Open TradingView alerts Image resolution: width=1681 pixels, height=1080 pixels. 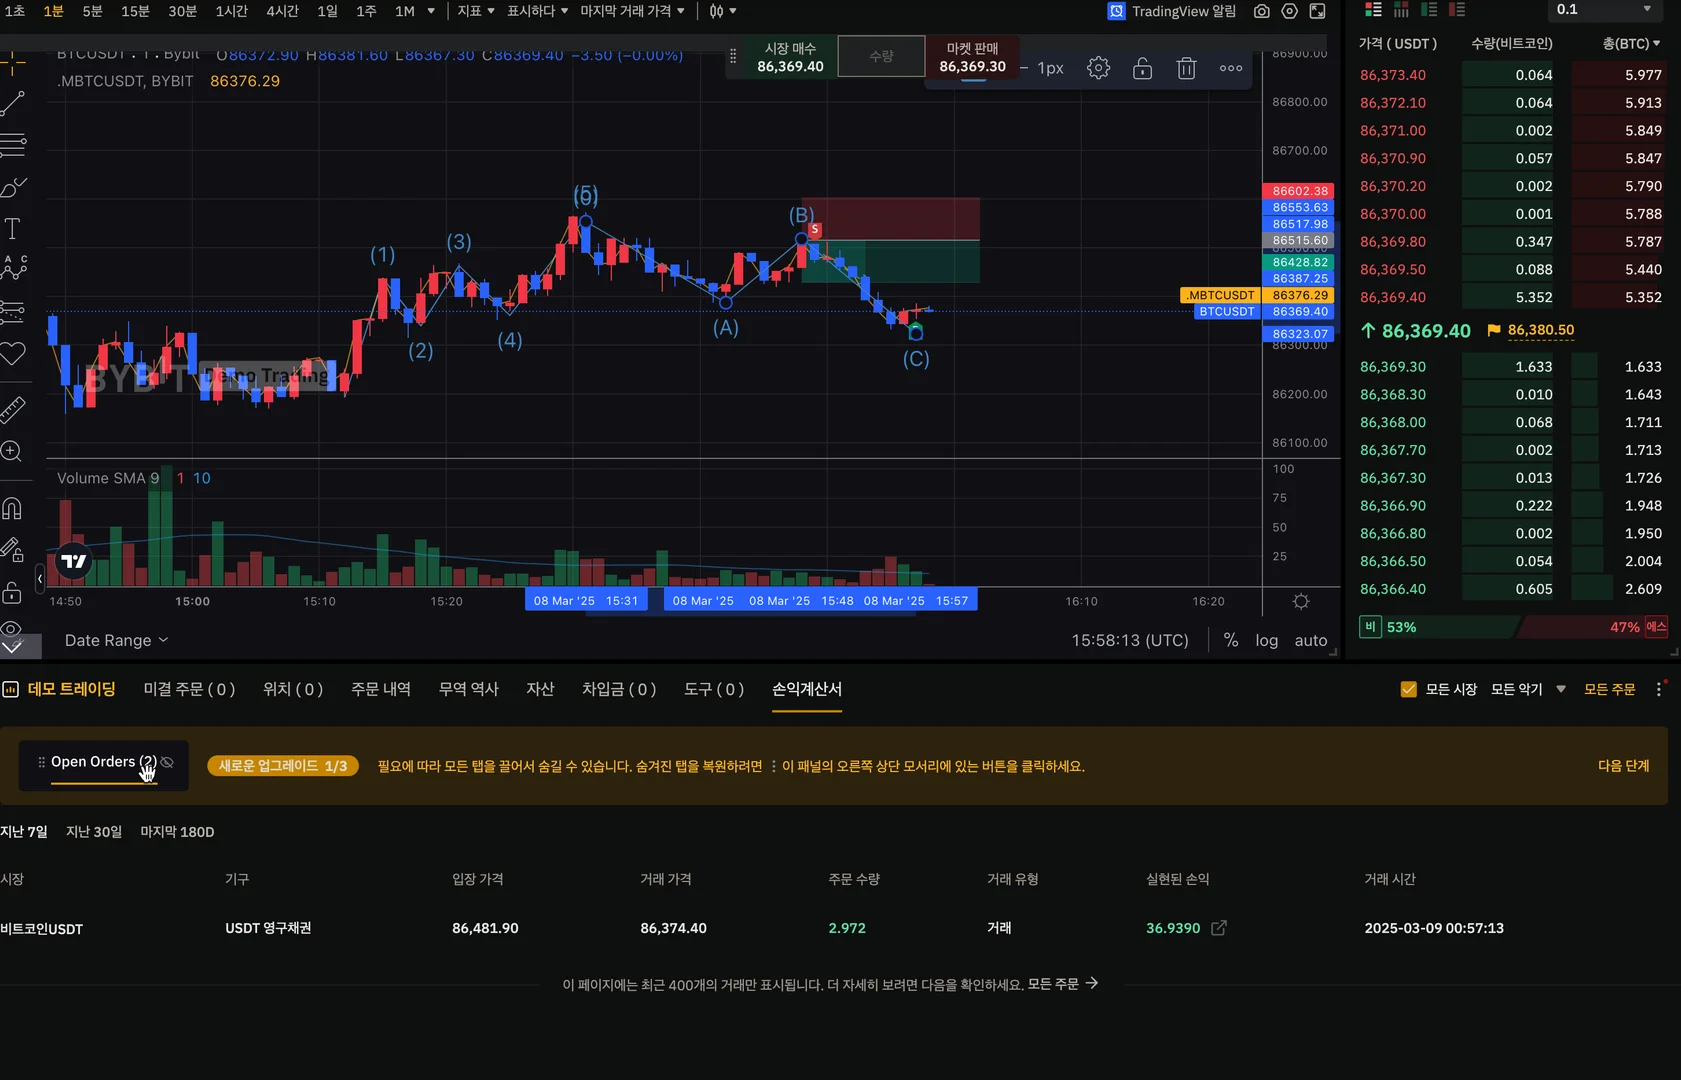pos(1172,11)
